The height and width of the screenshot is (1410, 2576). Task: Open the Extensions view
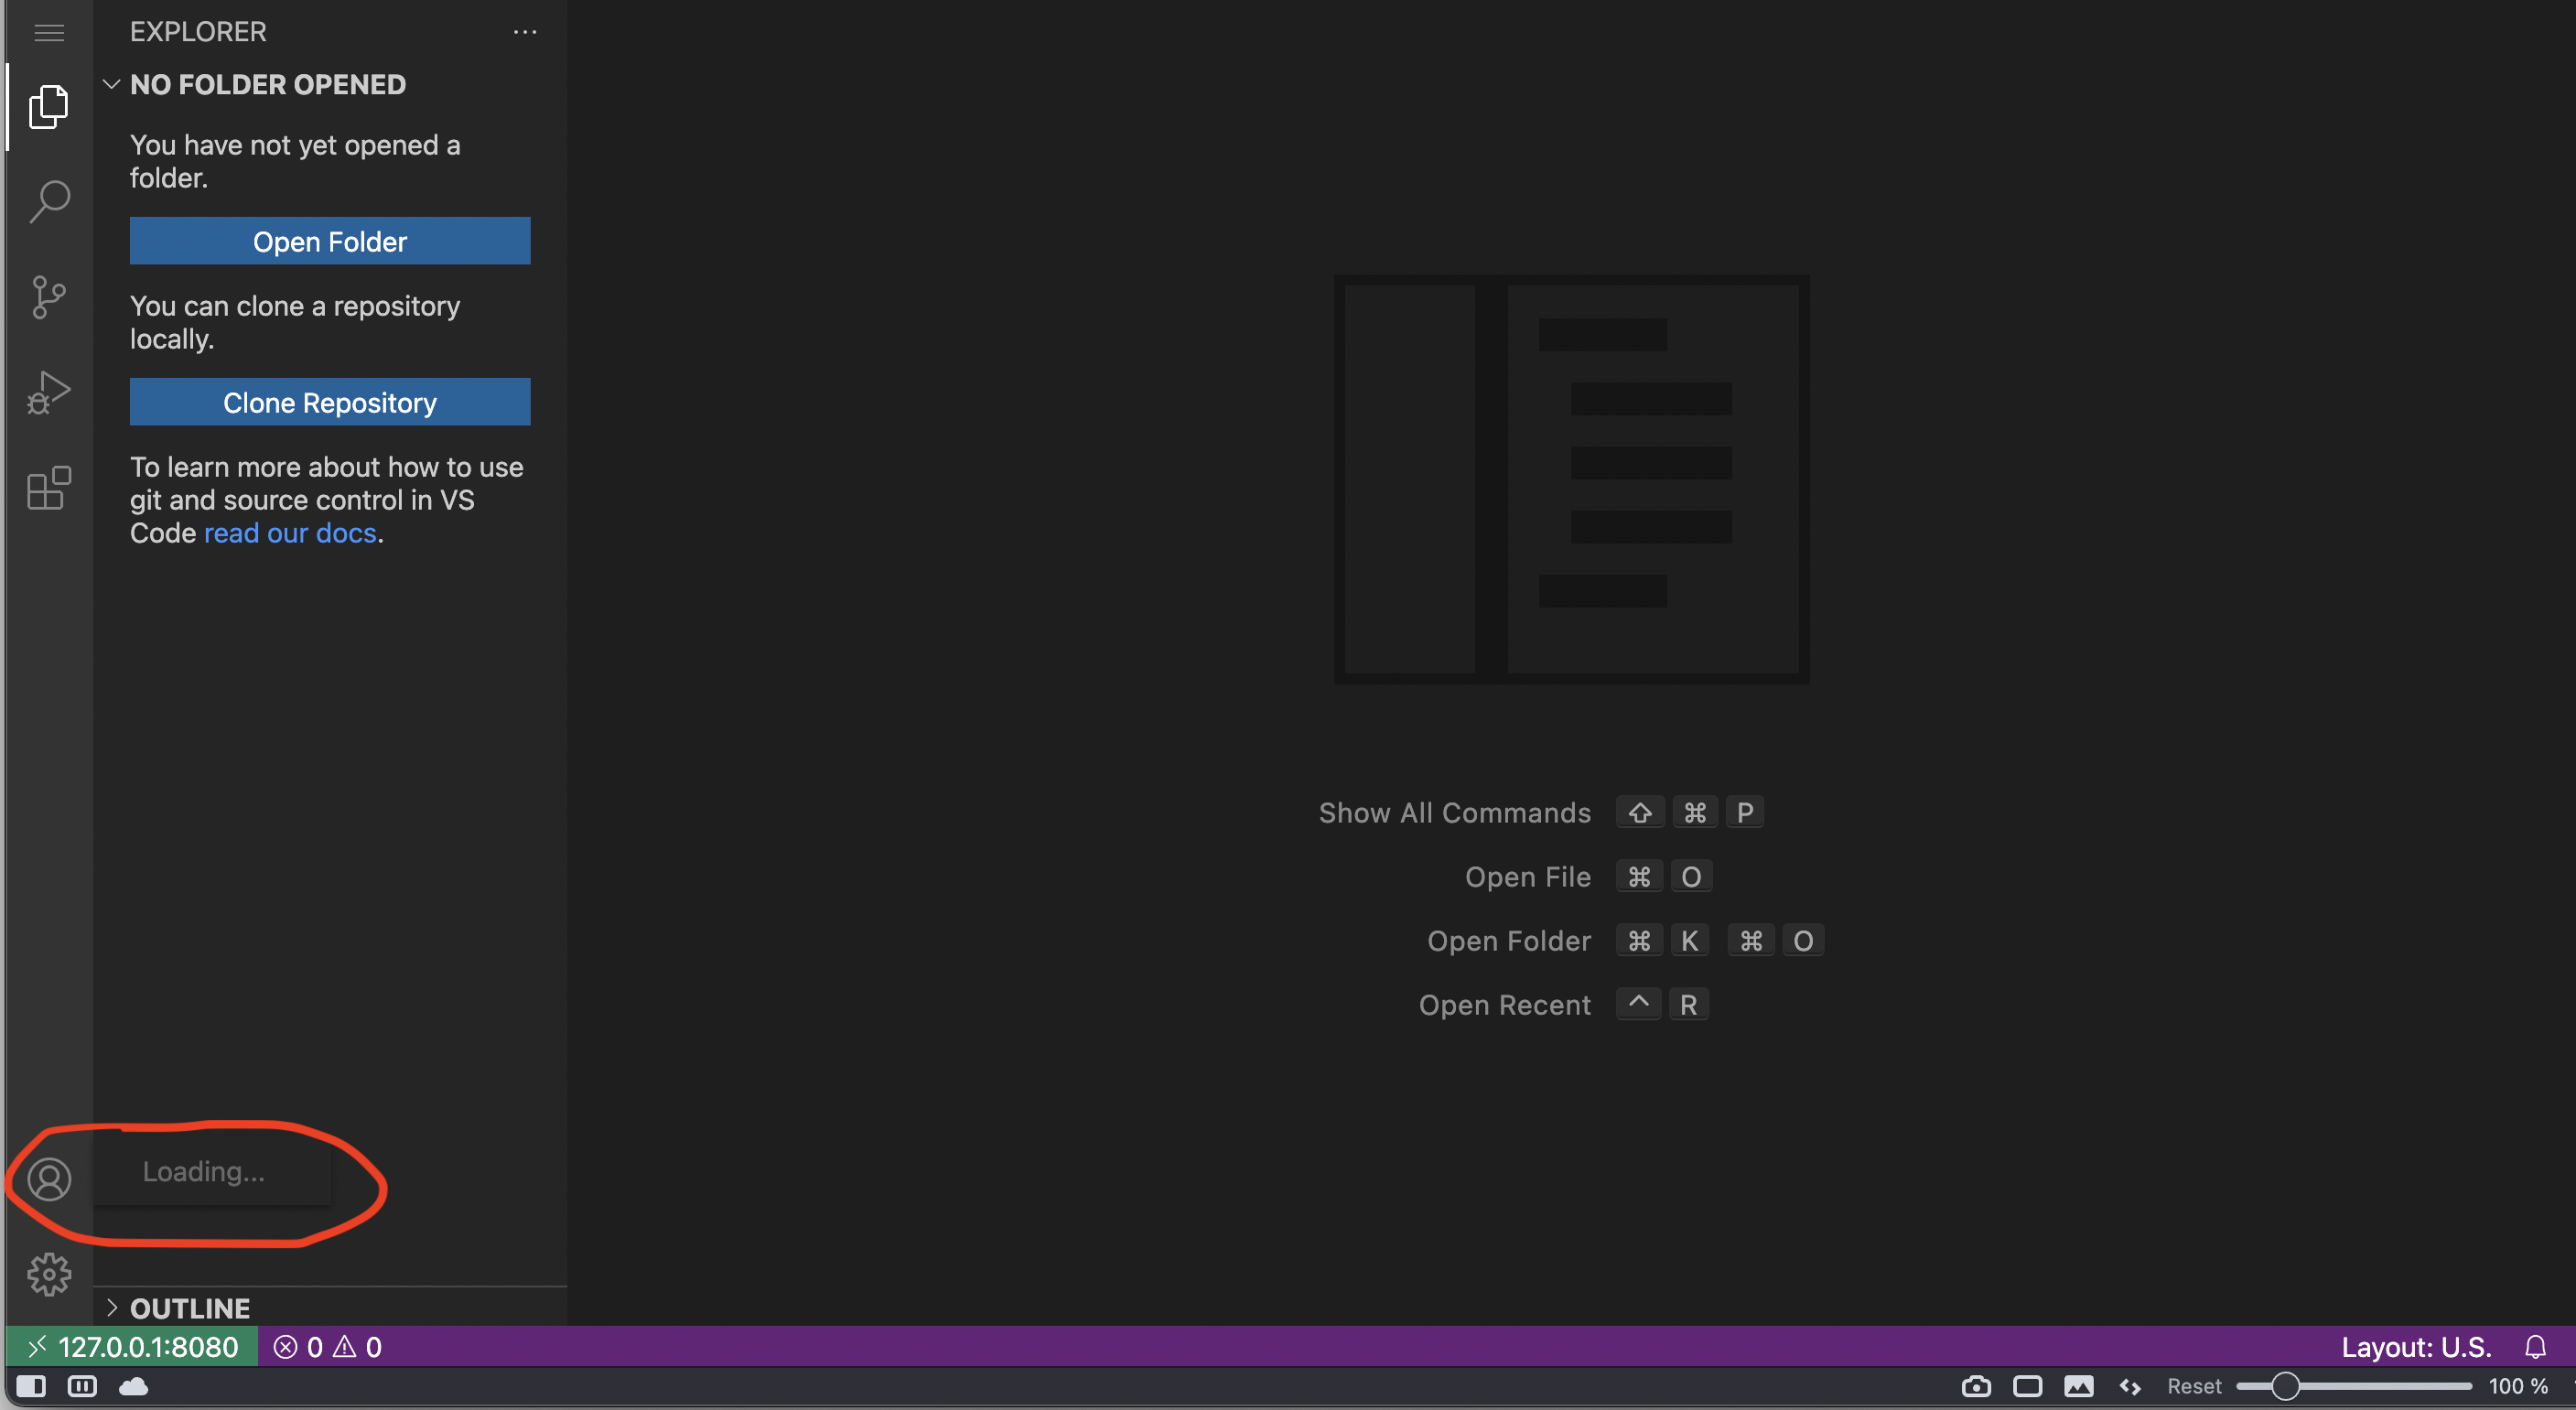click(x=48, y=489)
